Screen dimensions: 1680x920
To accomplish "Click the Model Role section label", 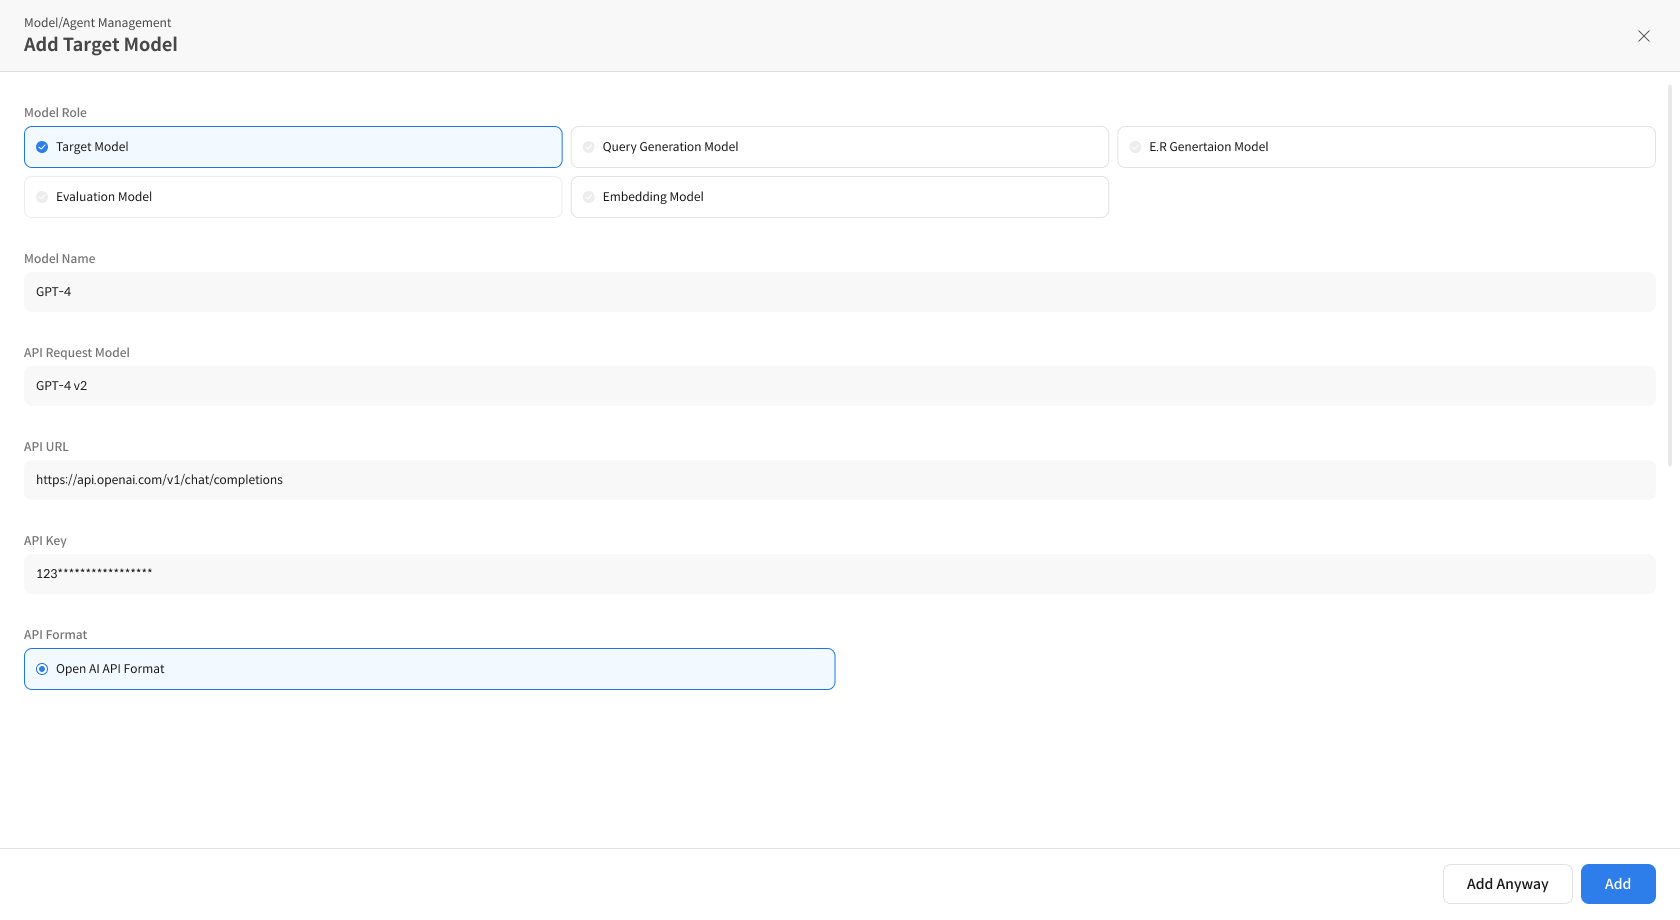I will pos(55,113).
